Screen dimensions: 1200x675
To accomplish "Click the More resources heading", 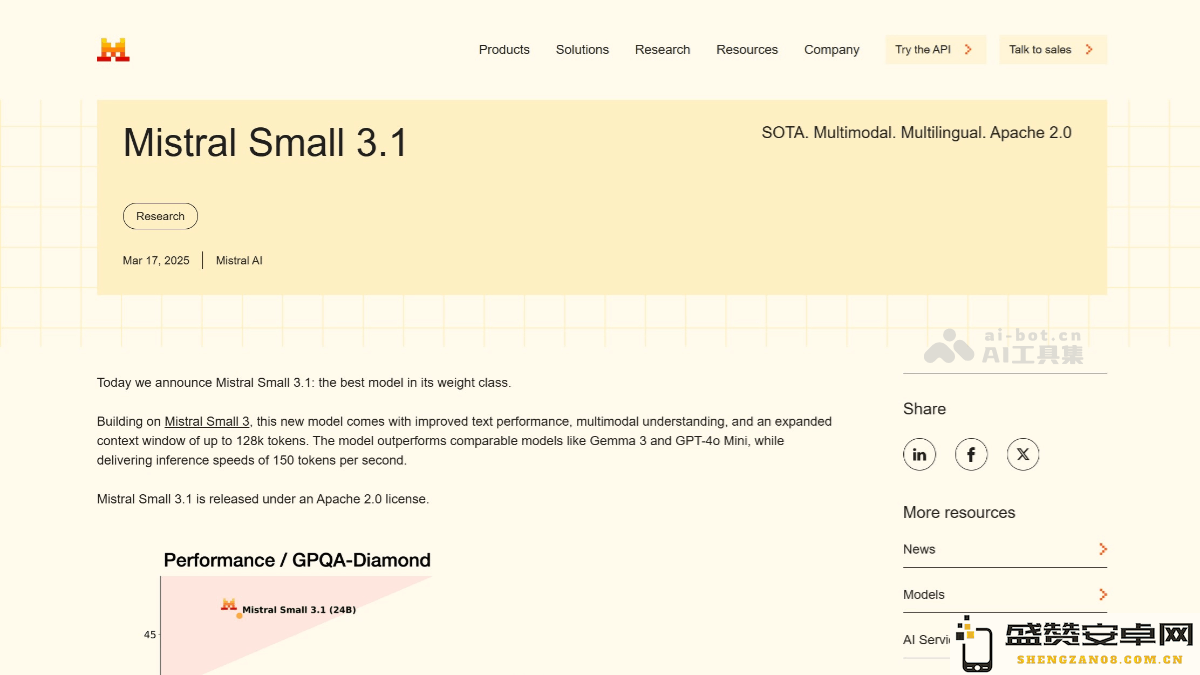I will tap(959, 512).
